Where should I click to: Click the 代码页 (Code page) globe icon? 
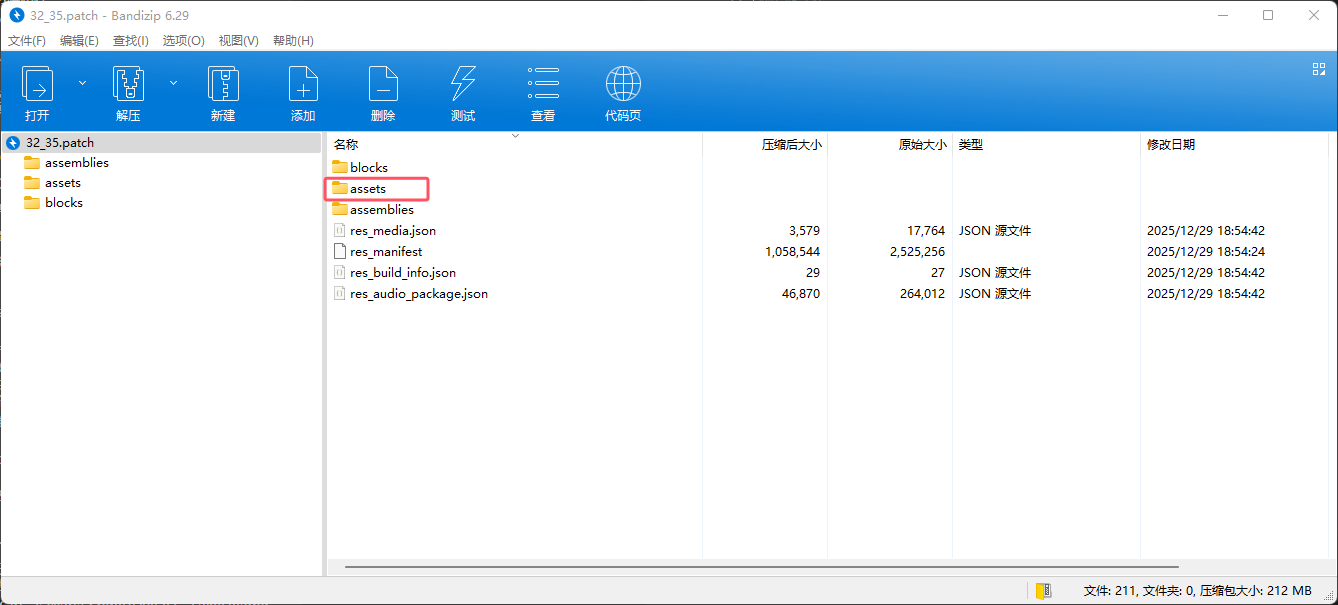[623, 84]
